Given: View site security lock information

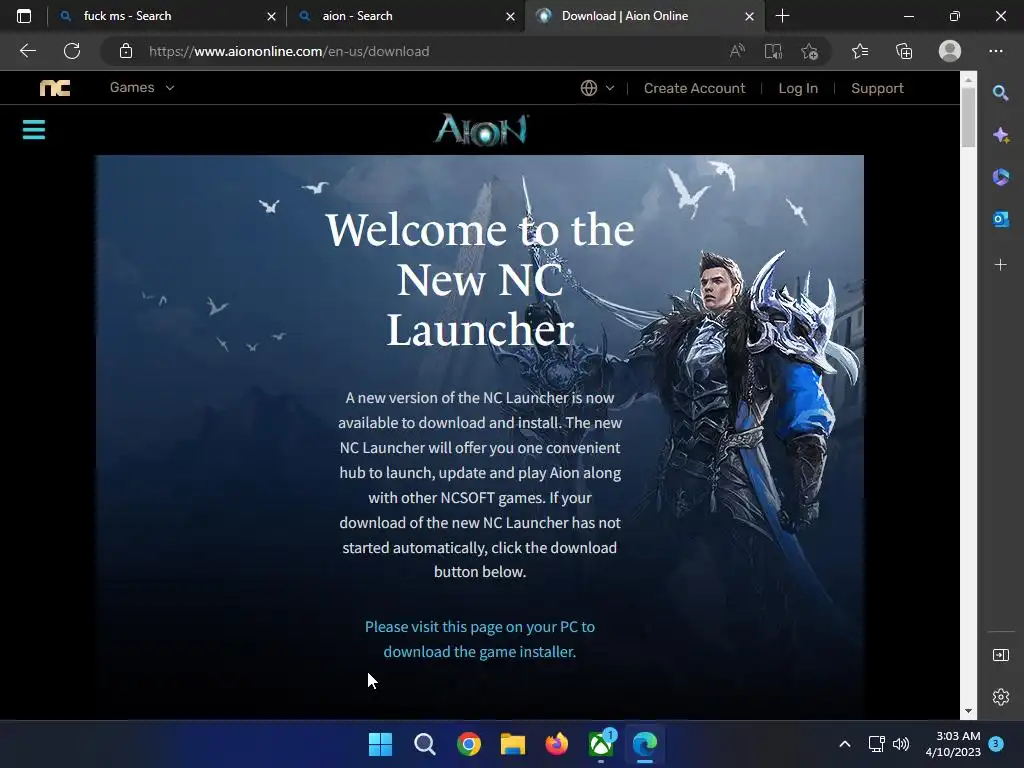Looking at the screenshot, I should pos(126,51).
